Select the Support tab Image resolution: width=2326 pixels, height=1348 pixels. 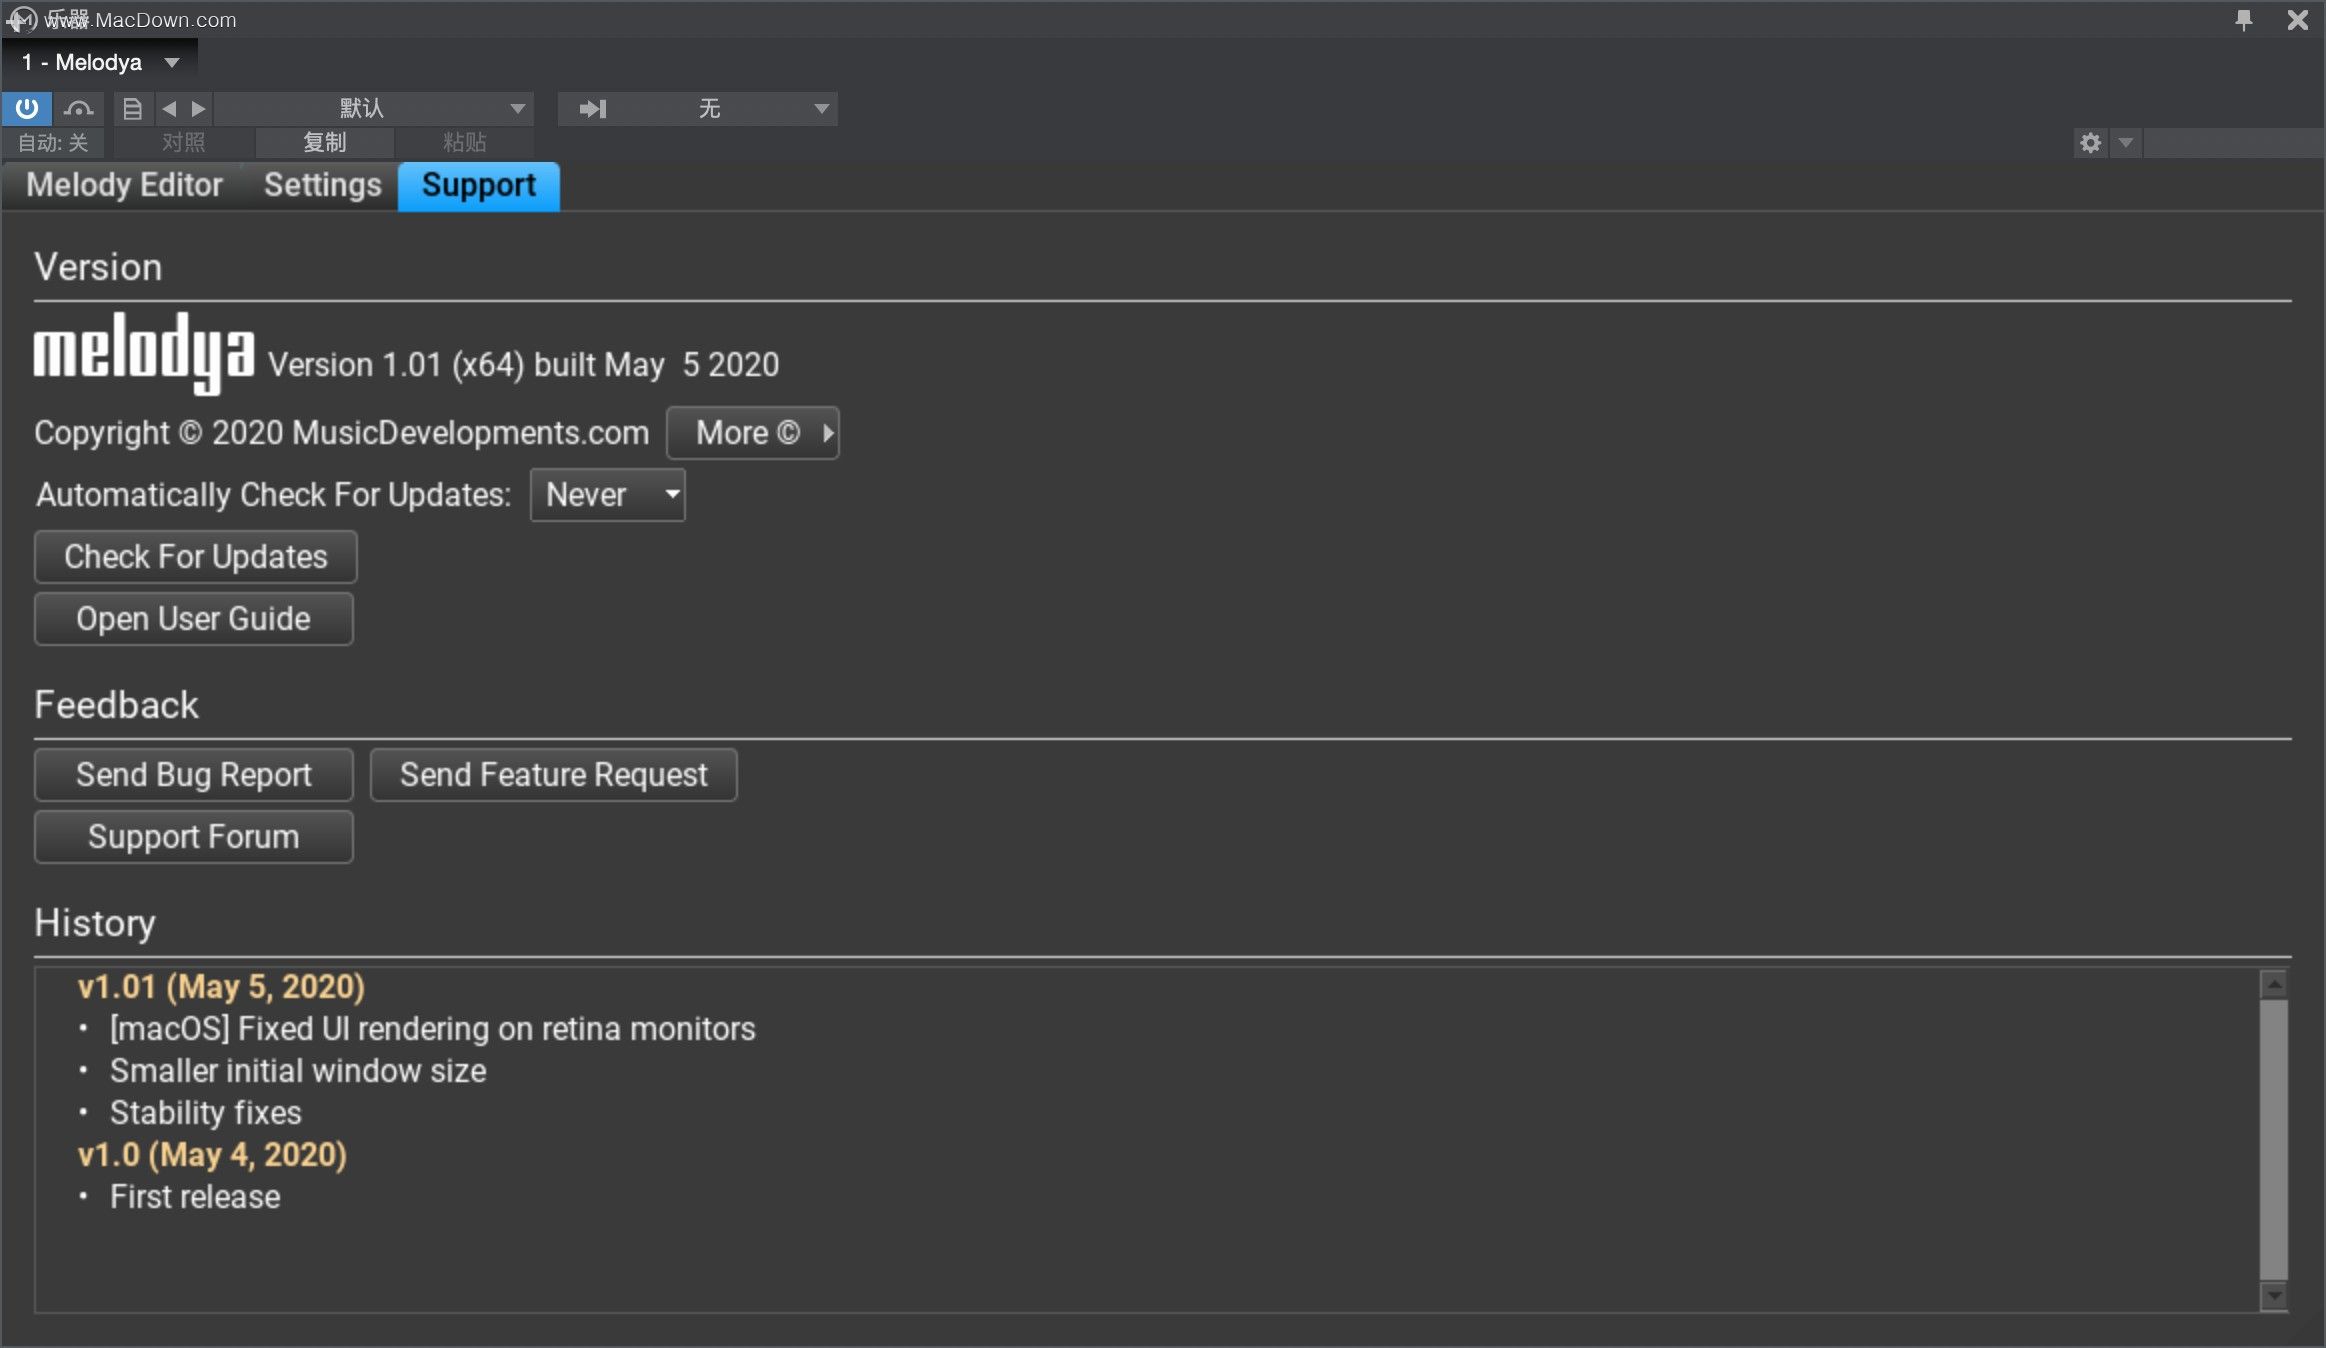click(x=478, y=185)
